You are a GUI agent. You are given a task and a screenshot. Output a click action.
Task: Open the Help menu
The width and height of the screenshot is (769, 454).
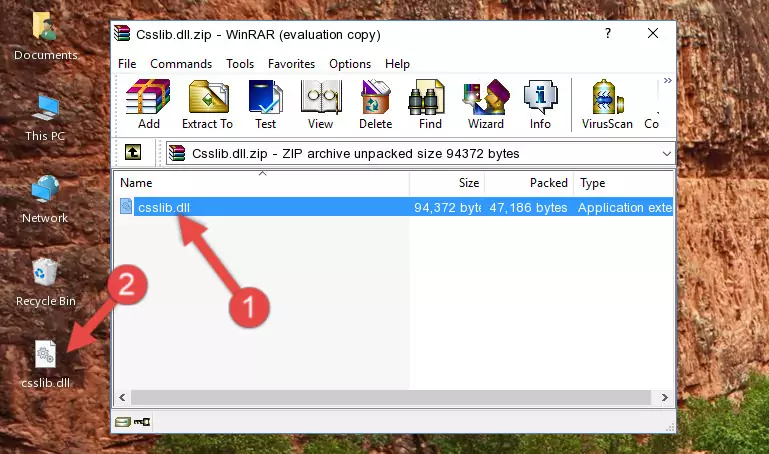(x=397, y=64)
